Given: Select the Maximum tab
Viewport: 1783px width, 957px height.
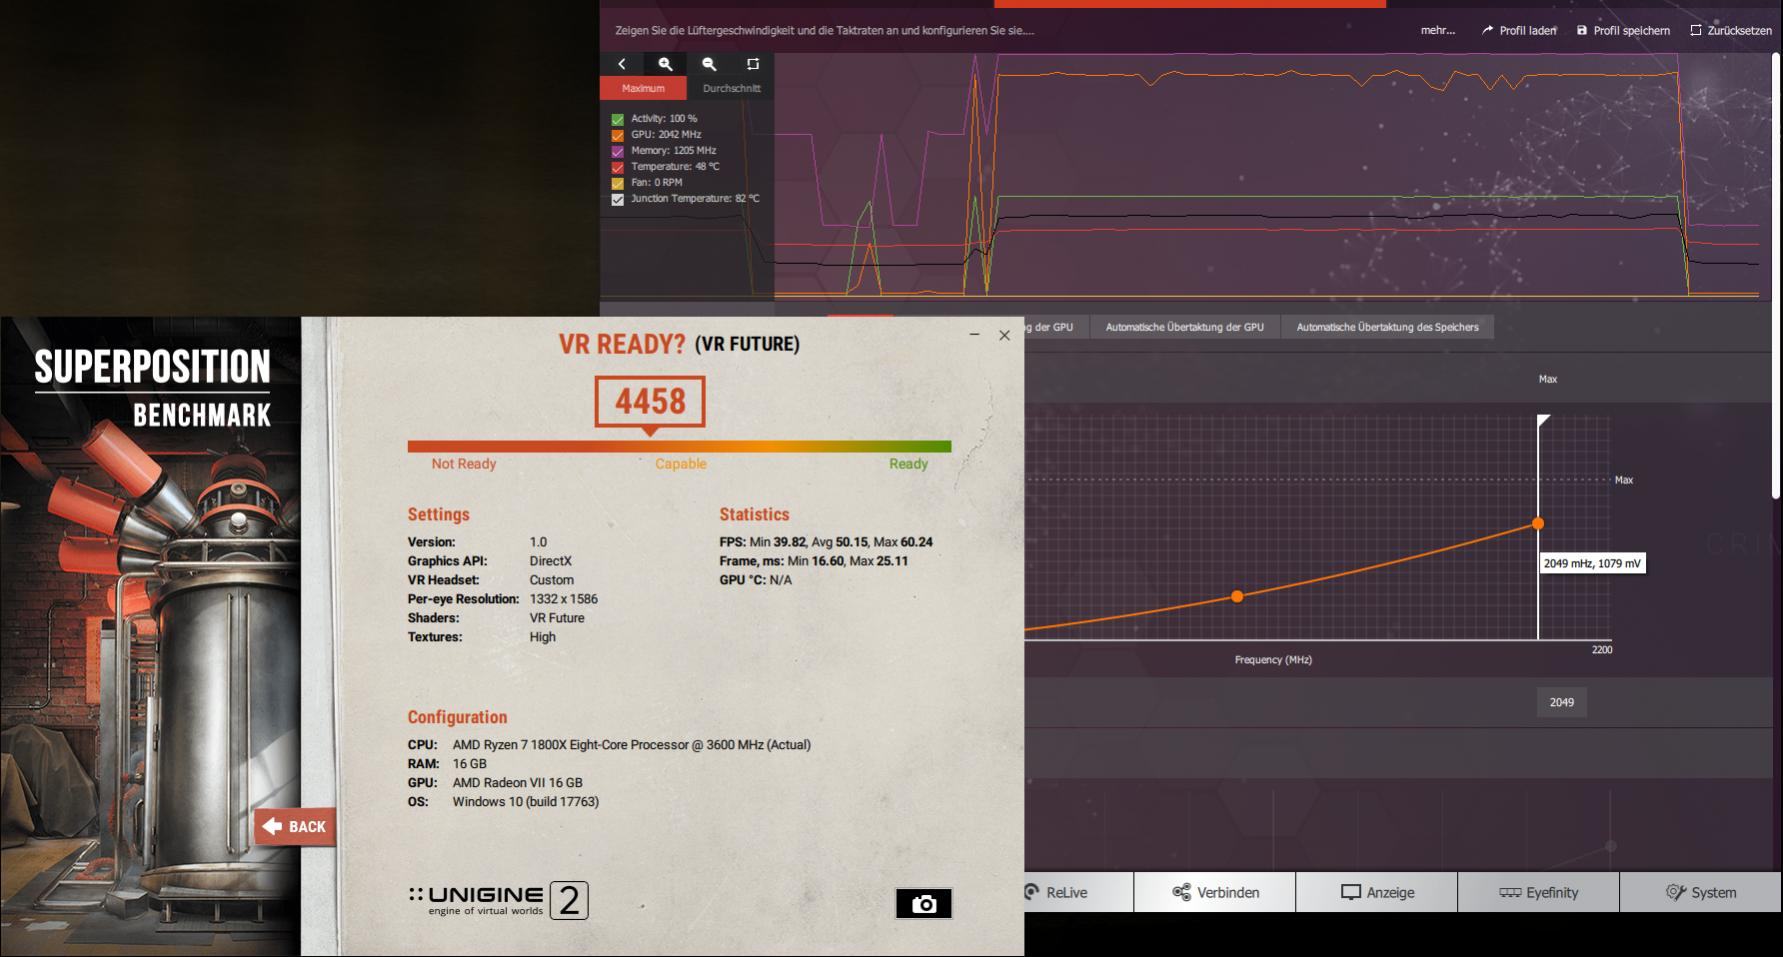Looking at the screenshot, I should click(643, 88).
